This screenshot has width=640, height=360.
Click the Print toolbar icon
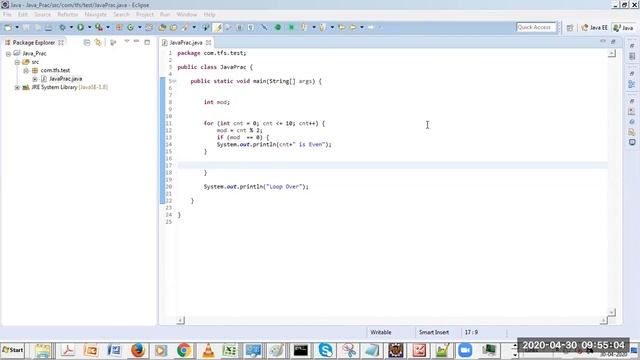click(x=49, y=27)
